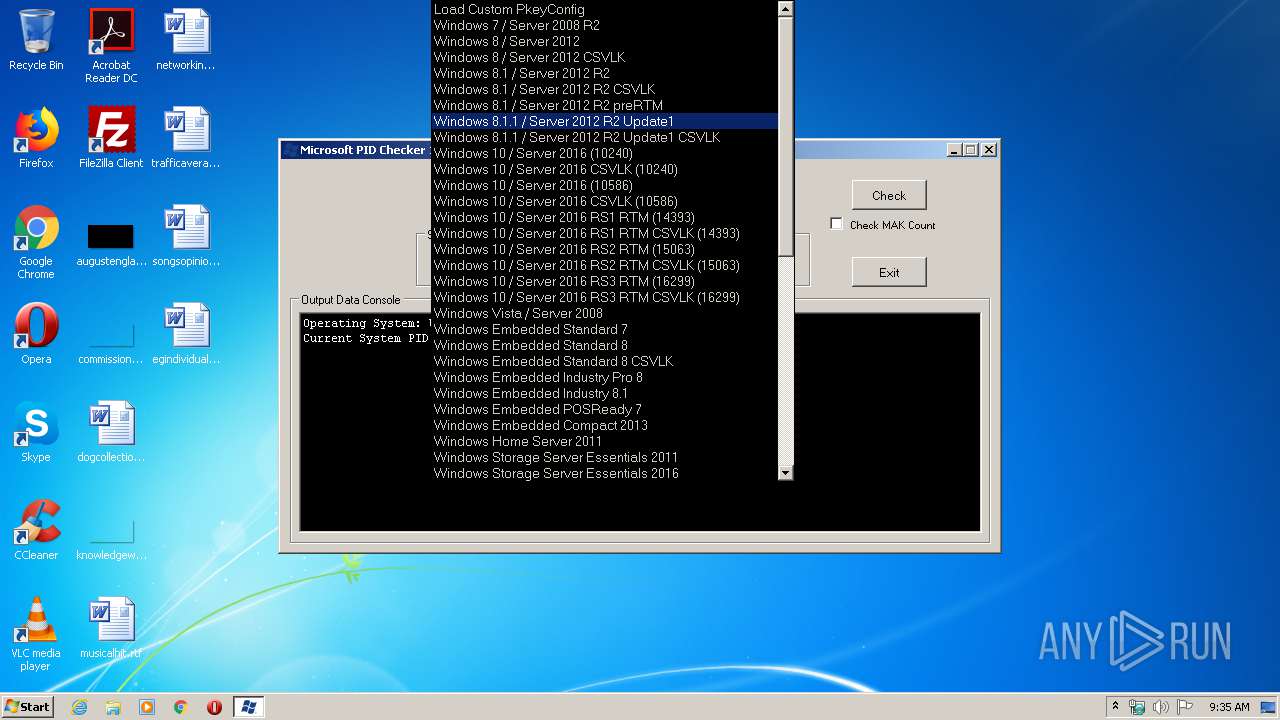Viewport: 1280px width, 720px height.
Task: Open the networkin... Word document icon
Action: (x=186, y=40)
